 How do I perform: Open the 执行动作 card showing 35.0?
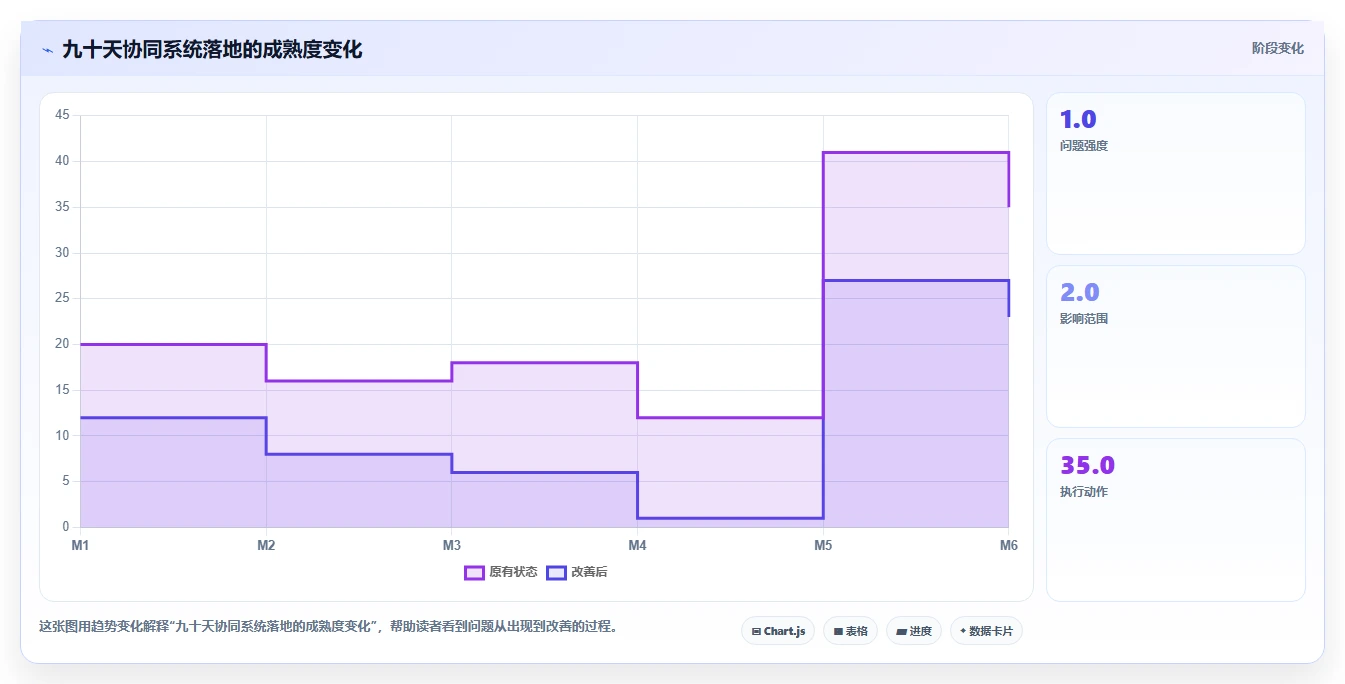[1176, 520]
